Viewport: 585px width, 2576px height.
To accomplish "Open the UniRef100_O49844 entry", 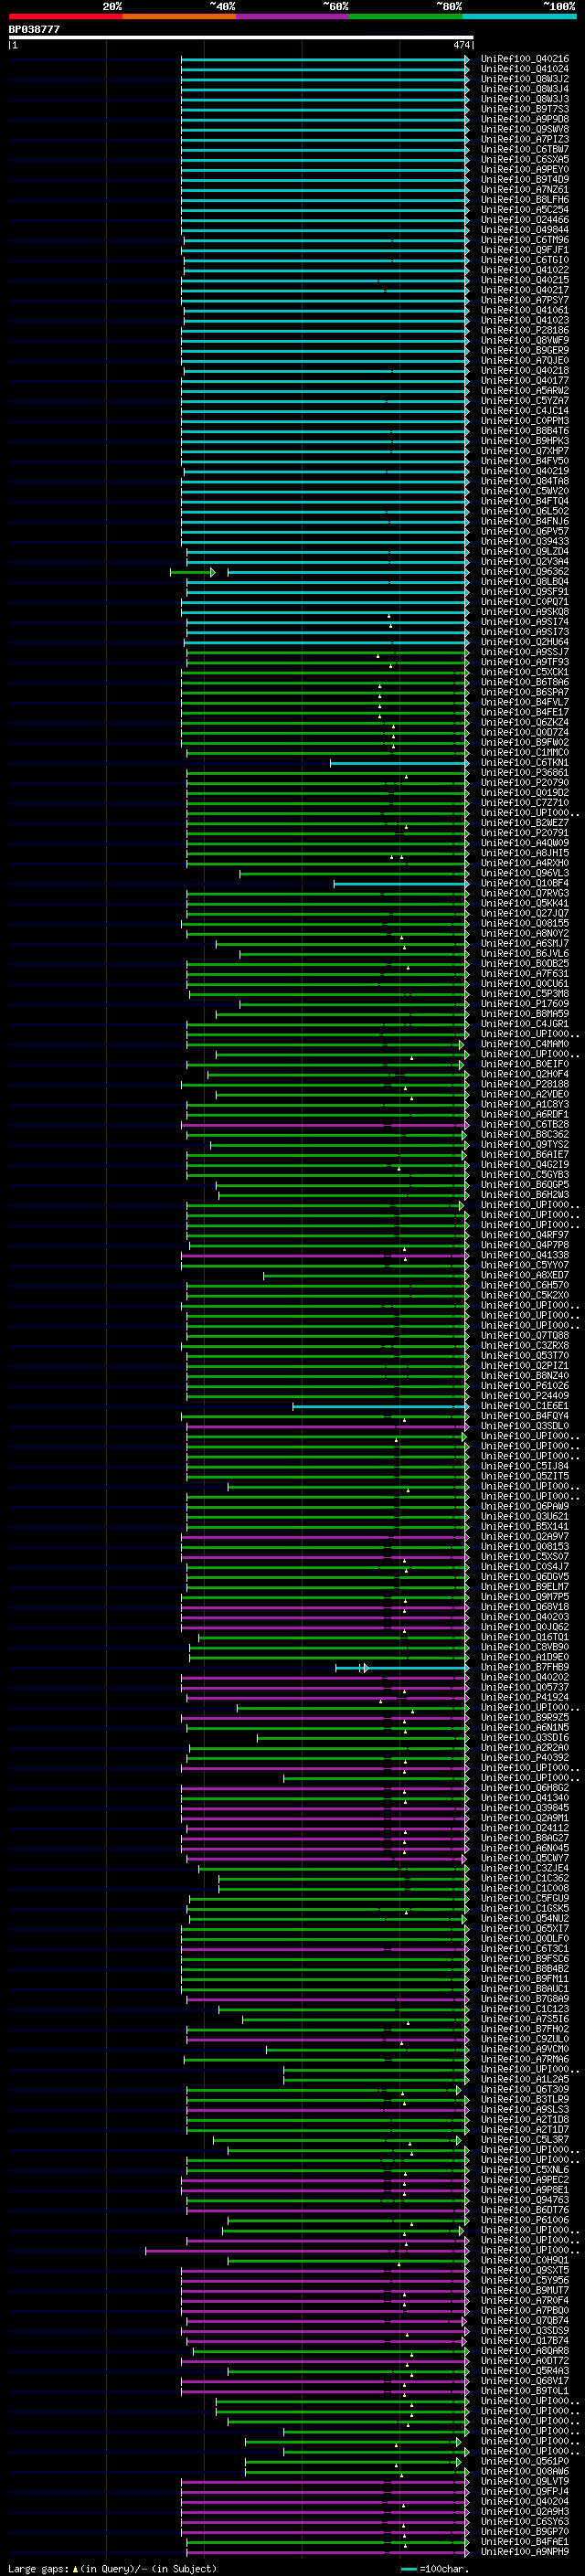I will (x=524, y=230).
